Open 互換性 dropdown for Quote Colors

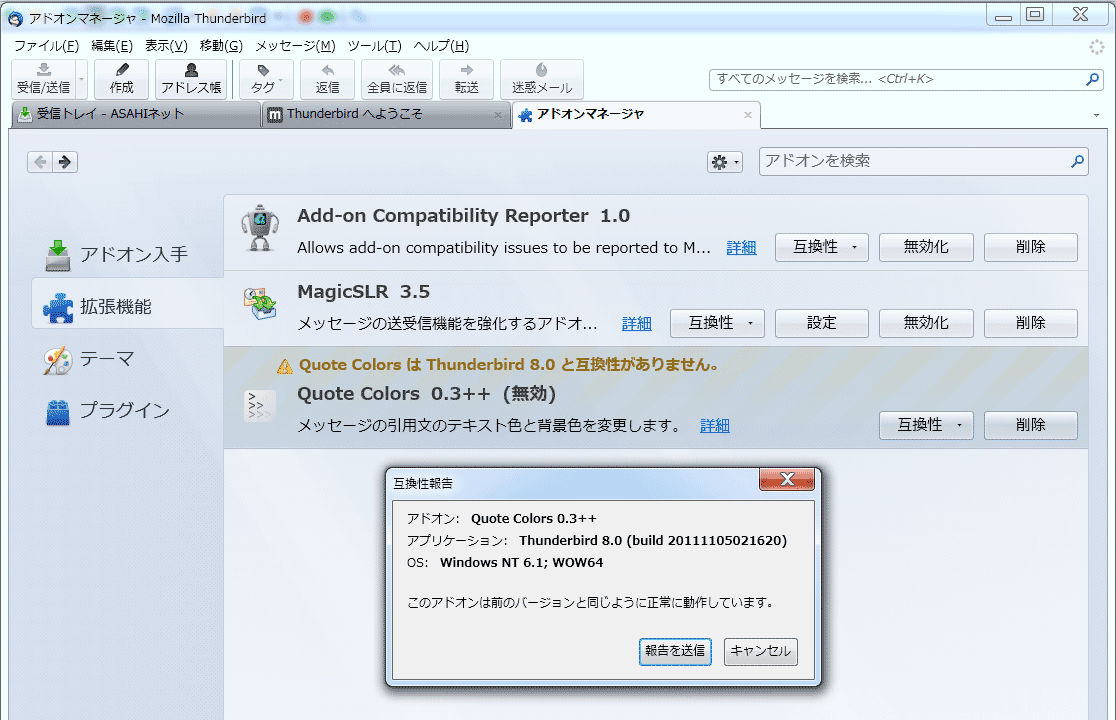926,425
